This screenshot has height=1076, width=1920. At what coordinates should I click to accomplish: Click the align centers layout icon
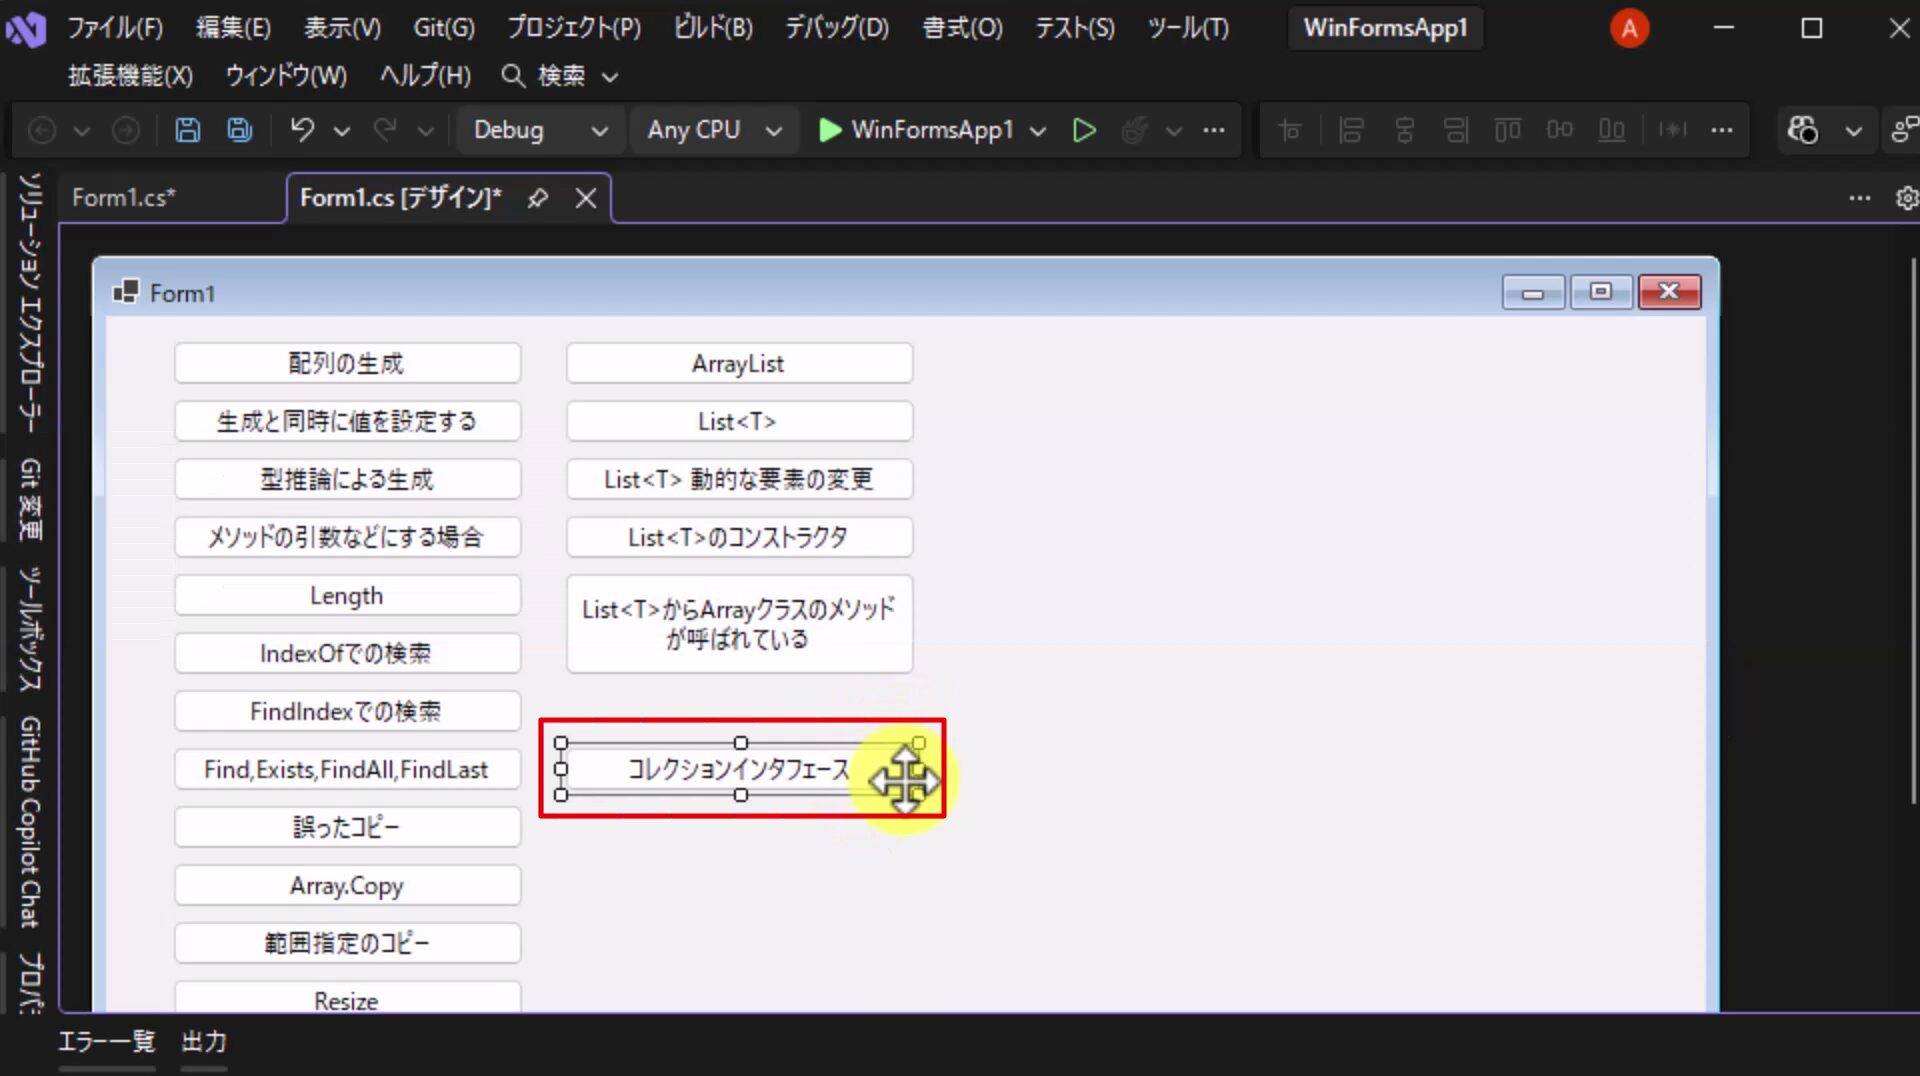click(1405, 130)
